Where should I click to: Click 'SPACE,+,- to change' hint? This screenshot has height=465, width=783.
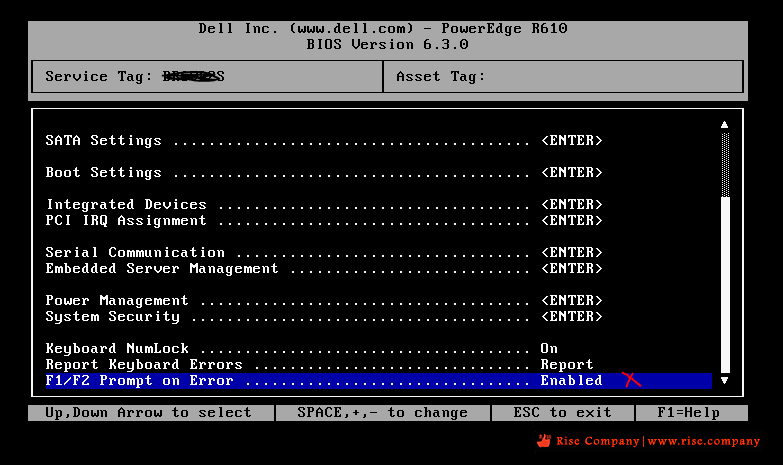[x=383, y=413]
